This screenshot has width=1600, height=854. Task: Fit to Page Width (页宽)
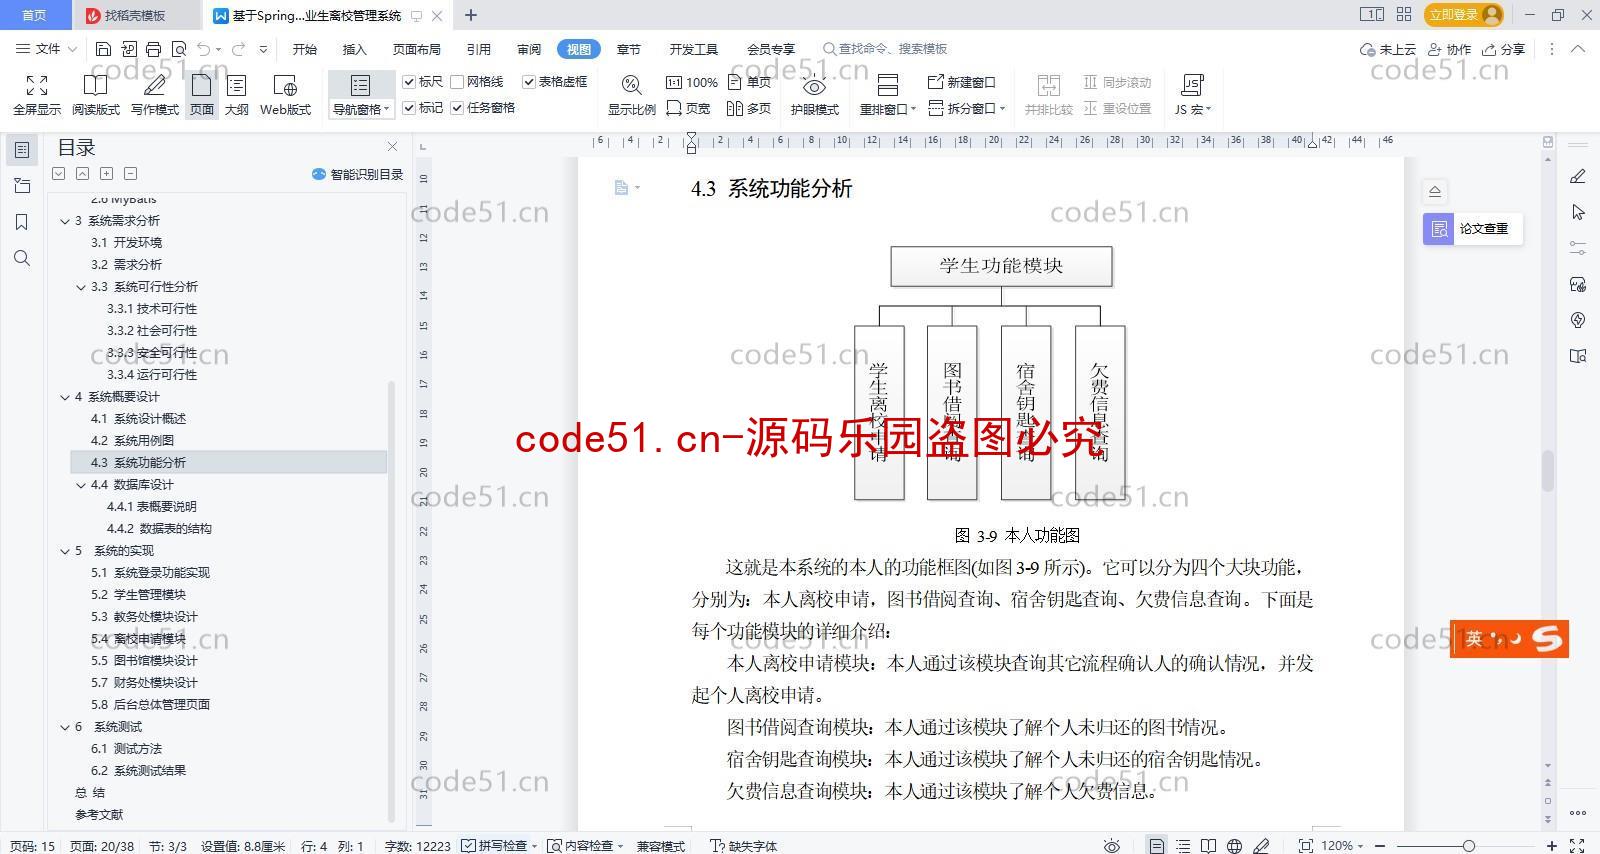pos(688,108)
